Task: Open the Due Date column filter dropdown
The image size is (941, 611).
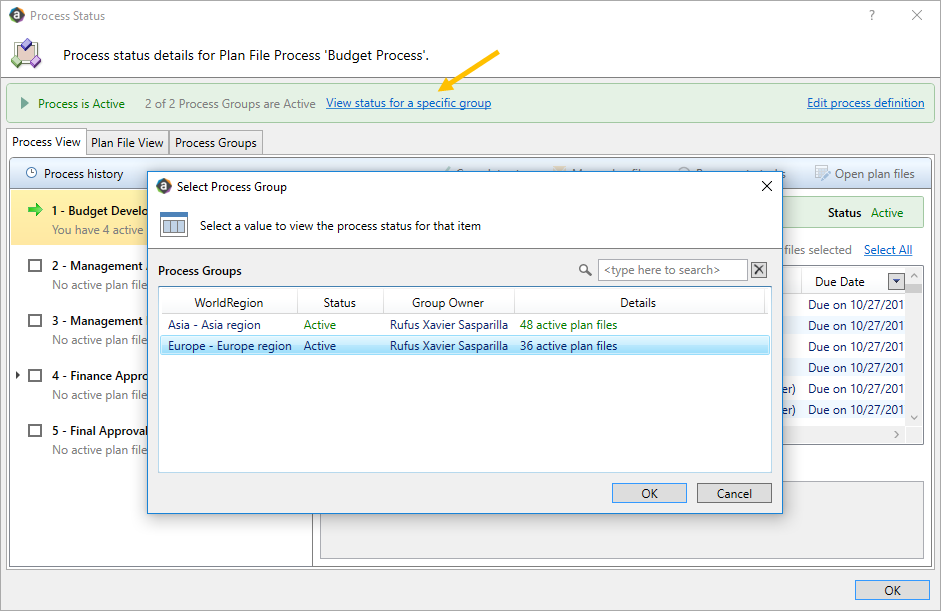Action: [896, 282]
